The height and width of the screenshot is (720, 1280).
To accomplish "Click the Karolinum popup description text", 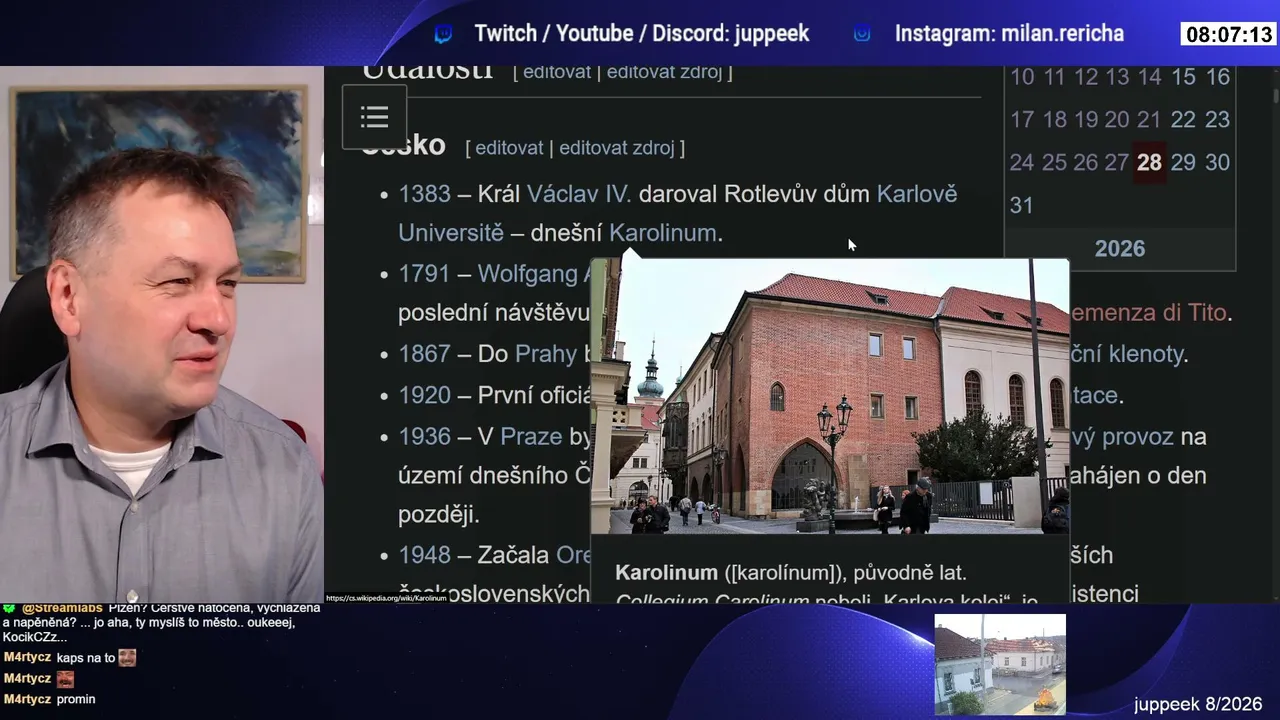I will (x=828, y=583).
